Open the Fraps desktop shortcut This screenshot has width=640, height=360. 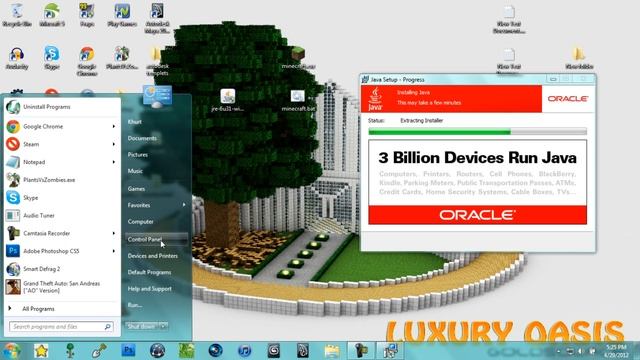pyautogui.click(x=87, y=15)
